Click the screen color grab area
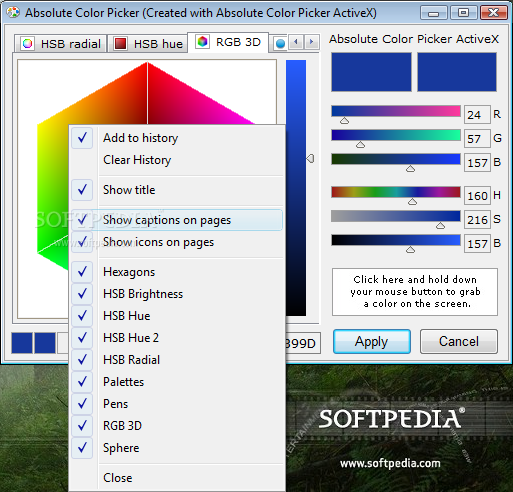The height and width of the screenshot is (492, 513). pos(415,292)
